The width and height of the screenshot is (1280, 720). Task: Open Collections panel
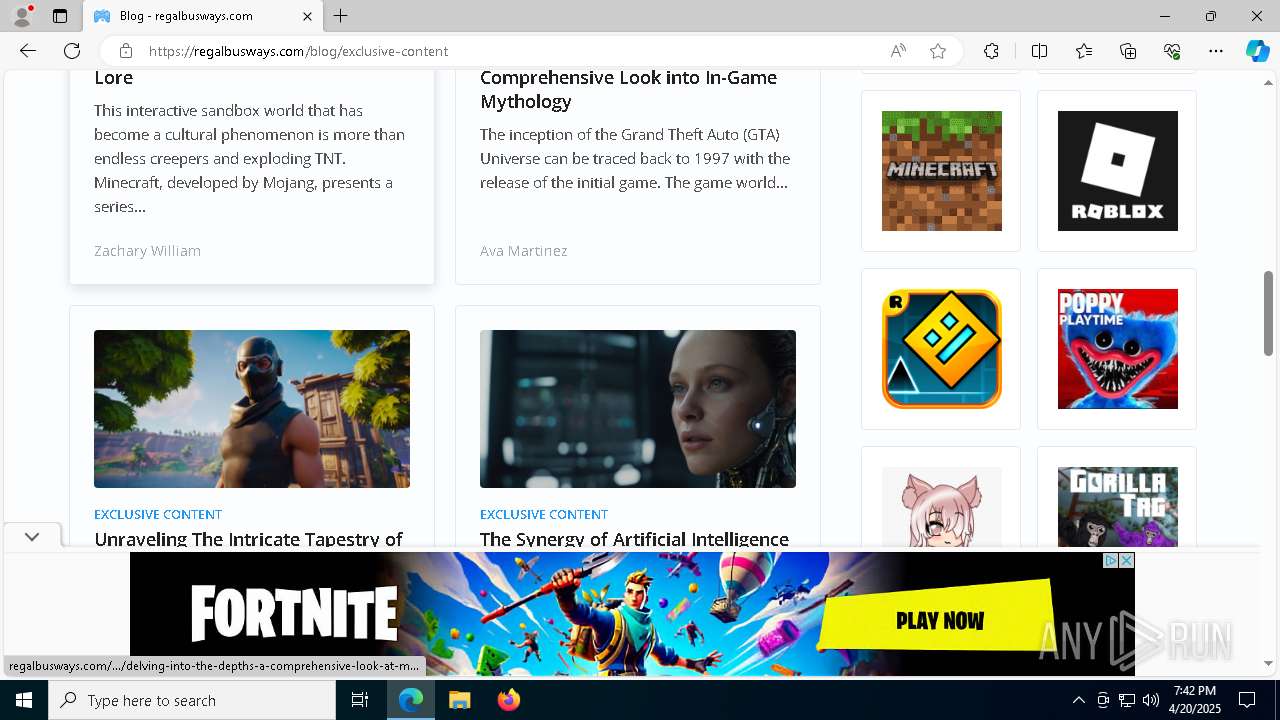pos(1128,51)
